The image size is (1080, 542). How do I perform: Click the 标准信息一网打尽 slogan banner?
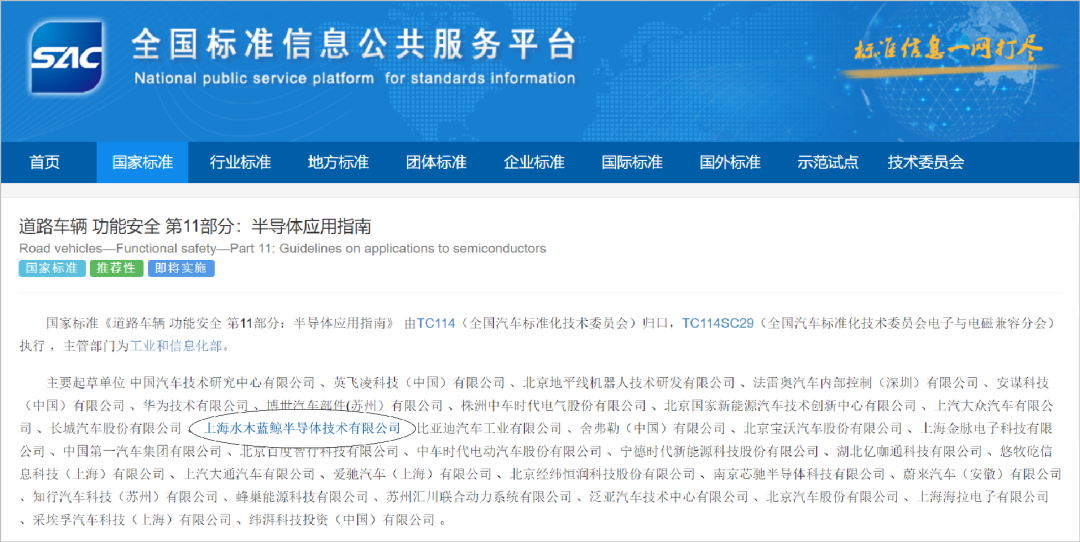[x=948, y=50]
